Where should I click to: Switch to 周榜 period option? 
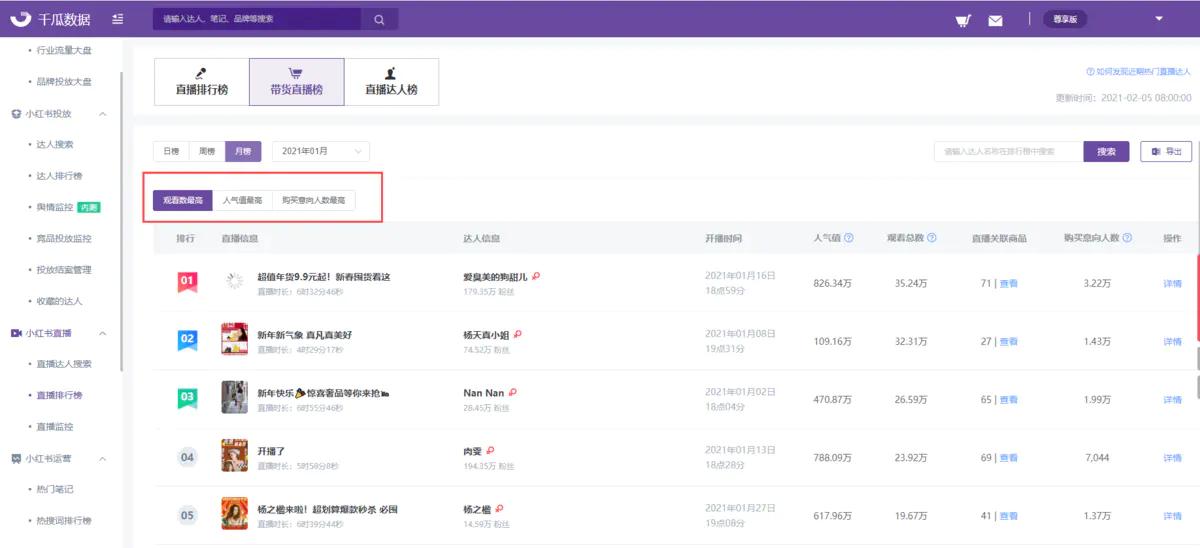207,151
